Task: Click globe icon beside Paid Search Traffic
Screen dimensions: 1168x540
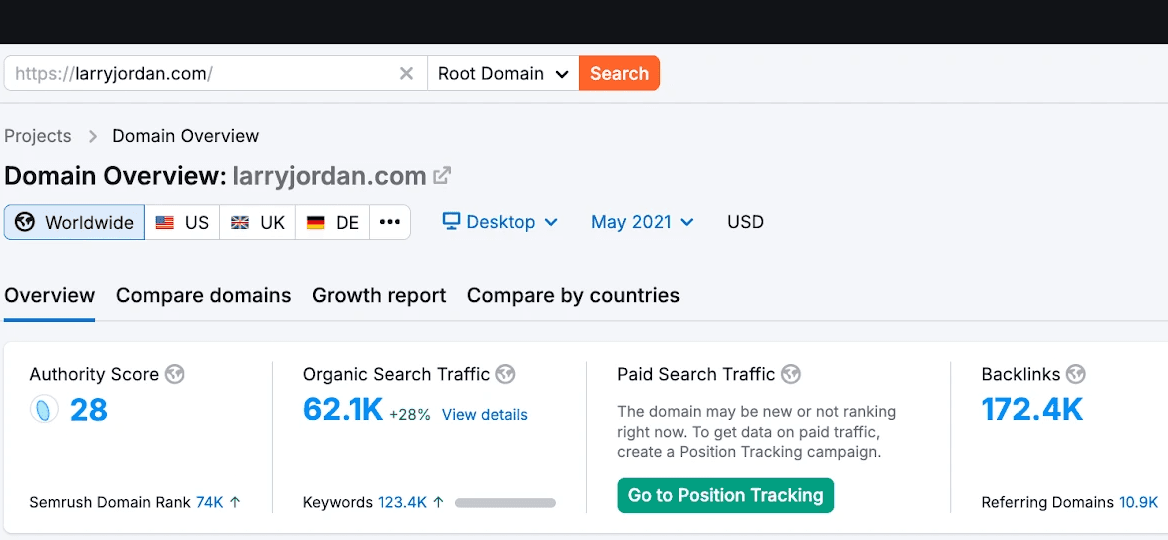Action: click(791, 374)
